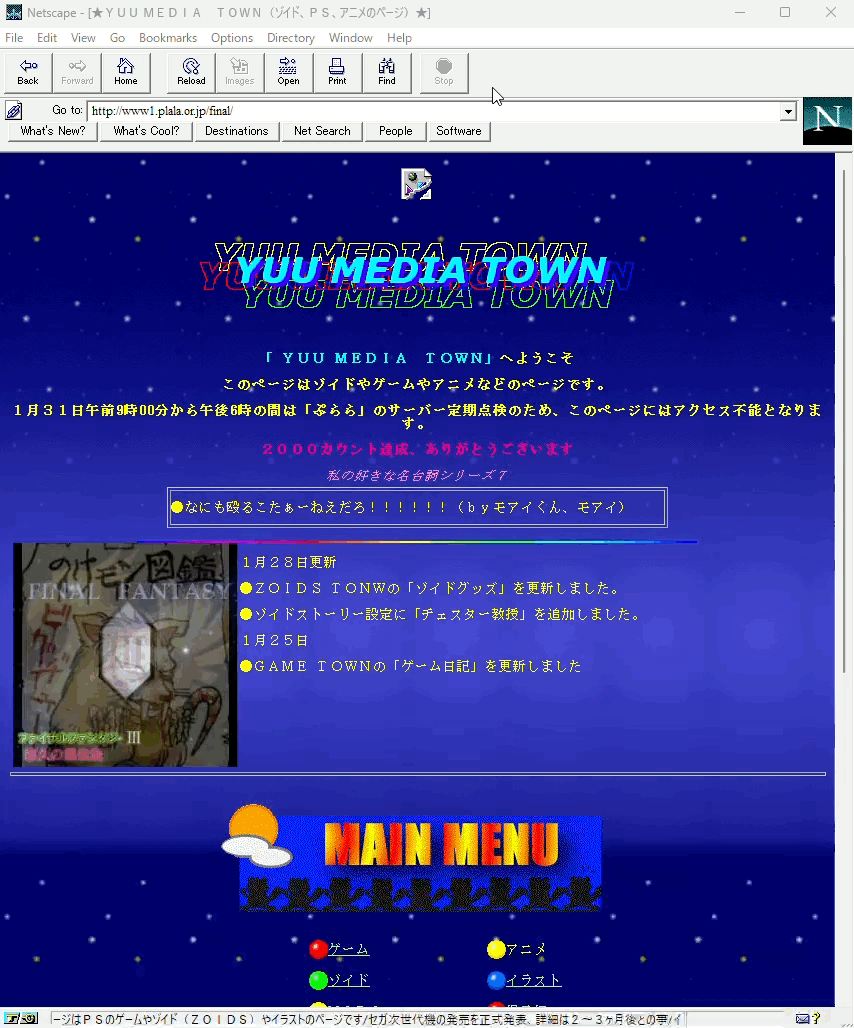854x1028 pixels.
Task: Click the Forward navigation icon
Action: 76,72
